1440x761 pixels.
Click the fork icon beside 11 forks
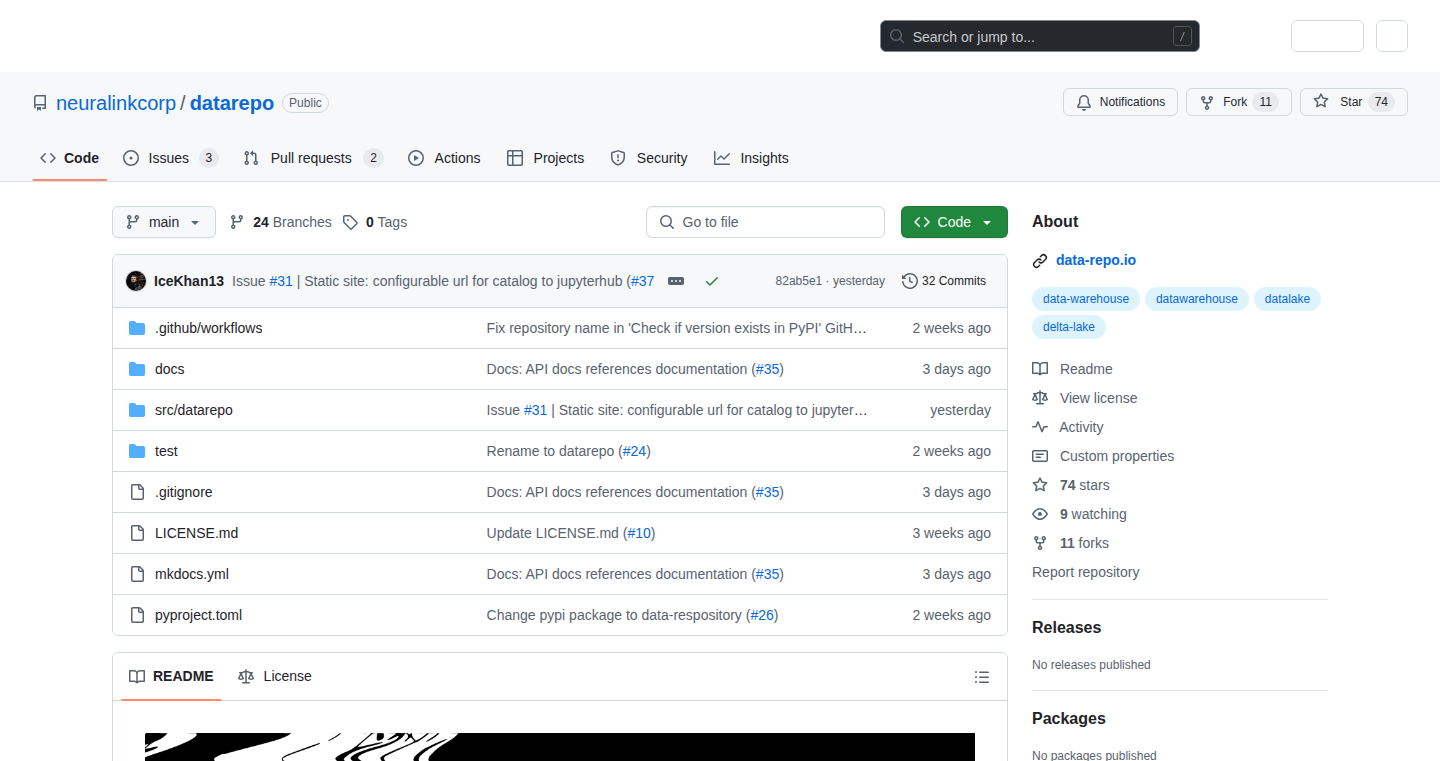(1040, 543)
